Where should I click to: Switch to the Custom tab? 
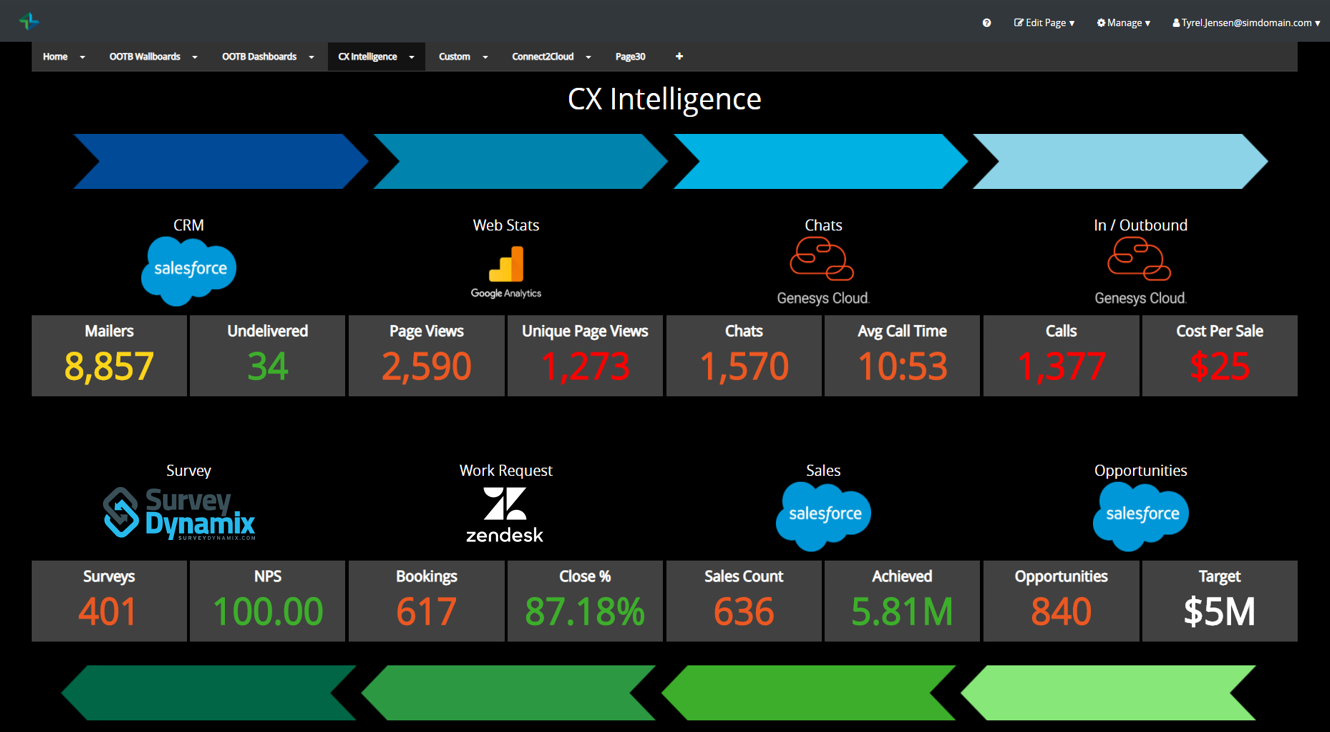[454, 57]
